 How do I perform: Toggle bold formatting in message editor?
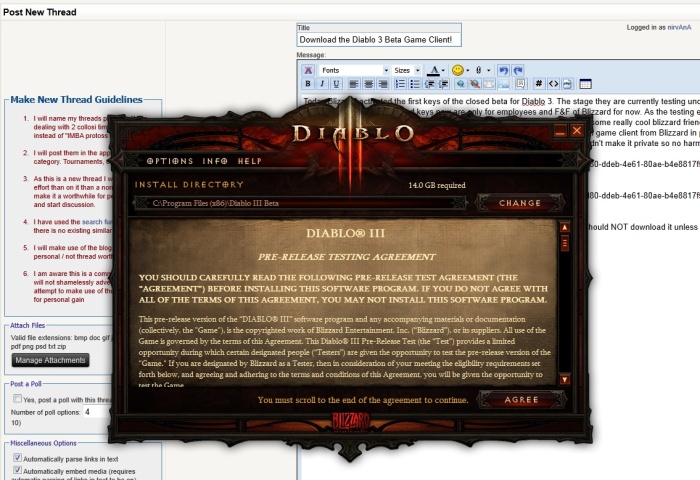tap(307, 84)
